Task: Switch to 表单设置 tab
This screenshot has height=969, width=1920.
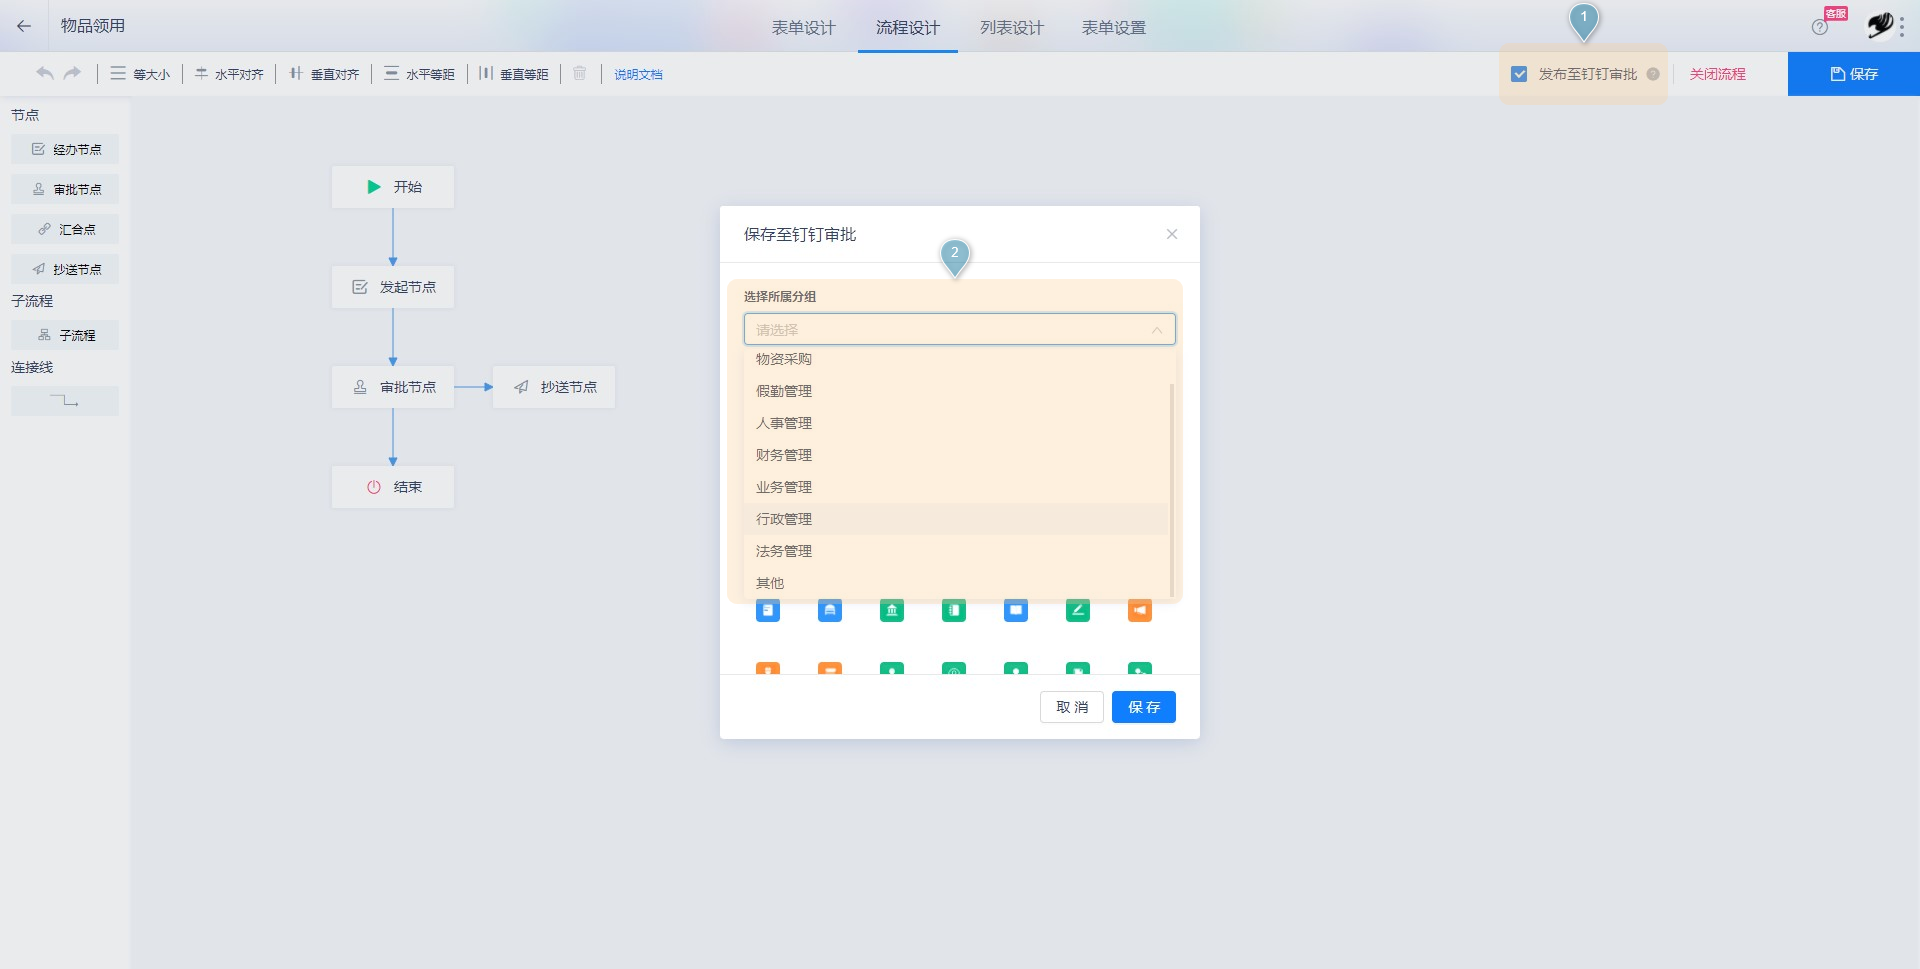Action: [1114, 28]
